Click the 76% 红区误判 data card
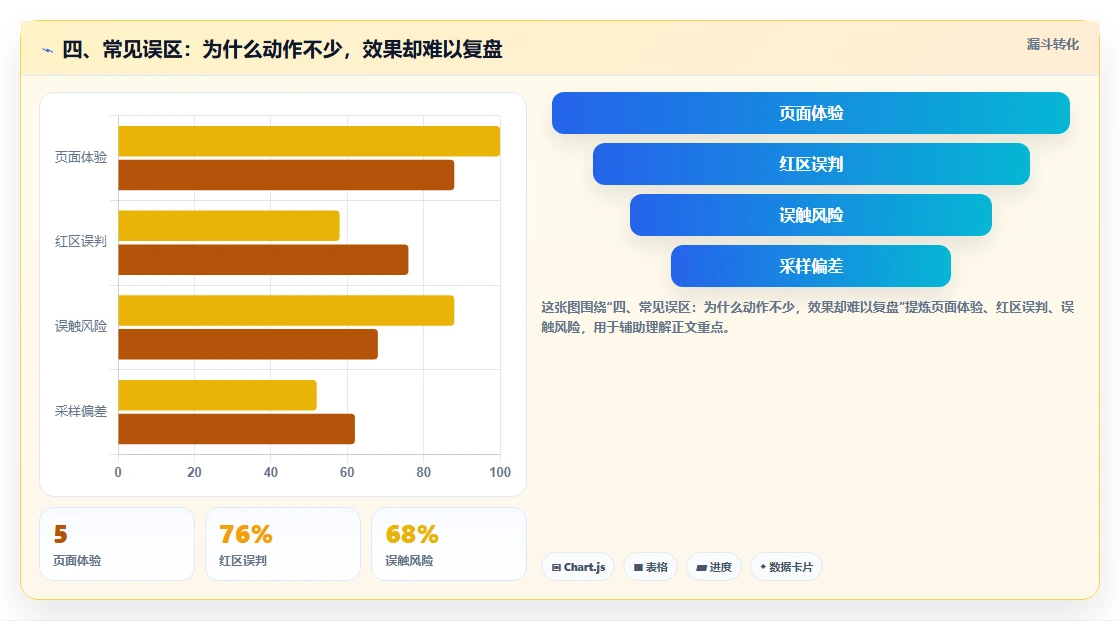Viewport: 1120px width, 621px height. click(283, 544)
